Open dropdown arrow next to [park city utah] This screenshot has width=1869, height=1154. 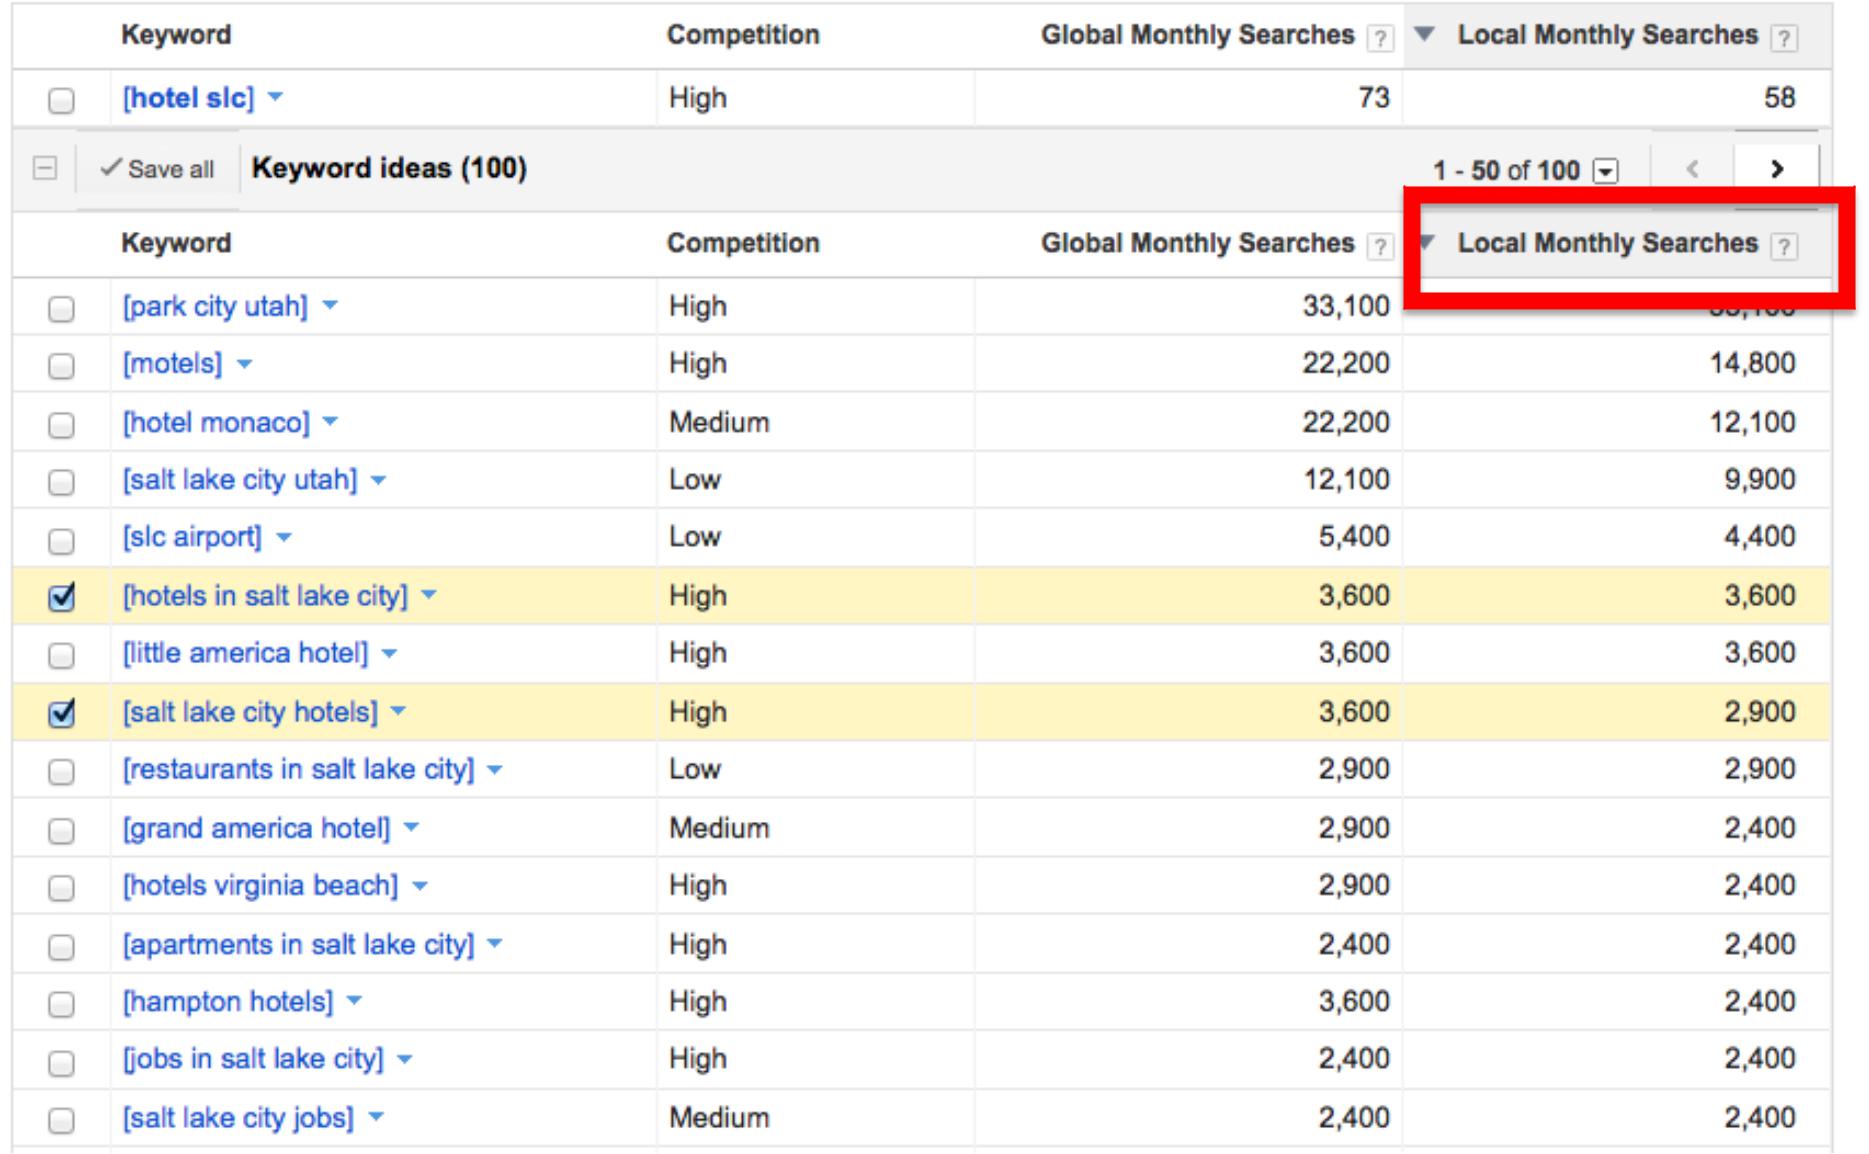330,306
